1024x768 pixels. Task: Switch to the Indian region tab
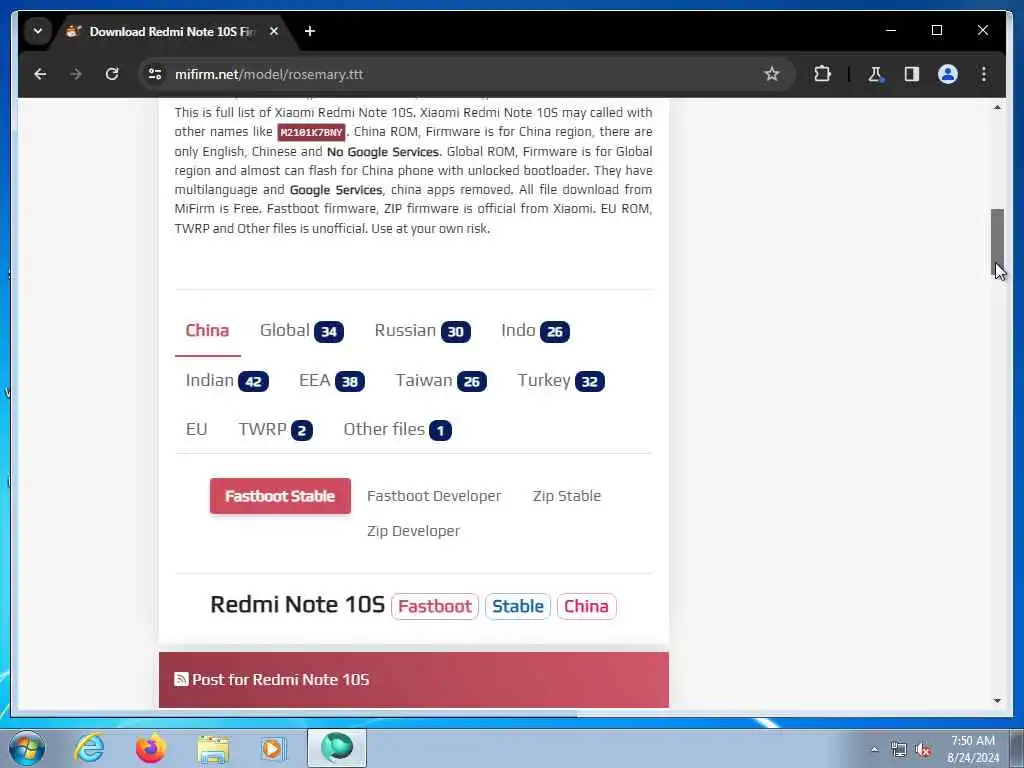[227, 381]
